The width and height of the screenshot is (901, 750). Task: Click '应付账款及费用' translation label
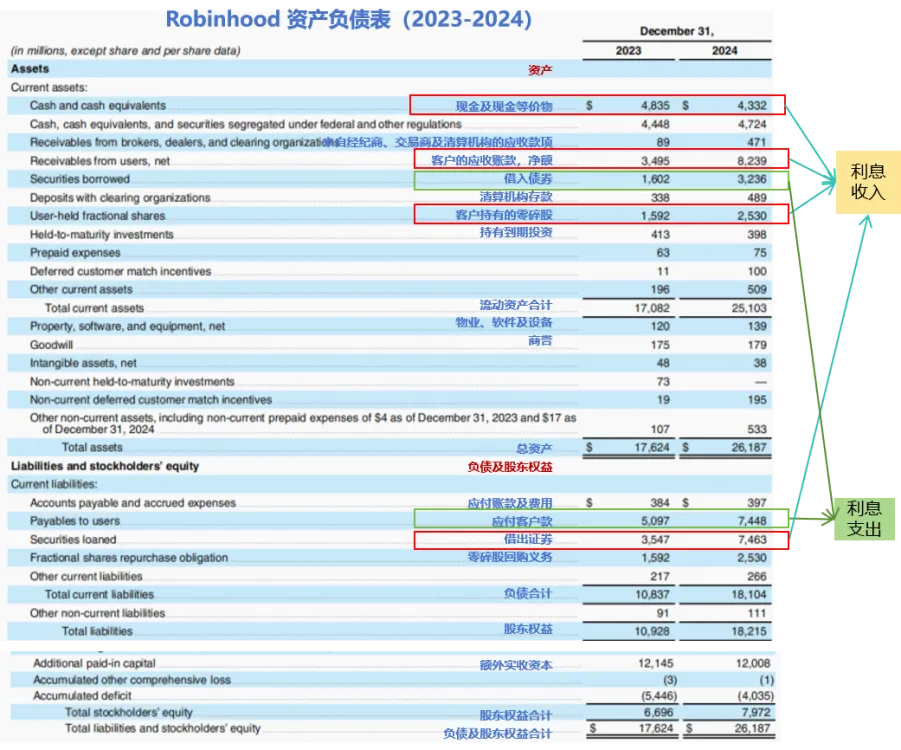[x=510, y=504]
